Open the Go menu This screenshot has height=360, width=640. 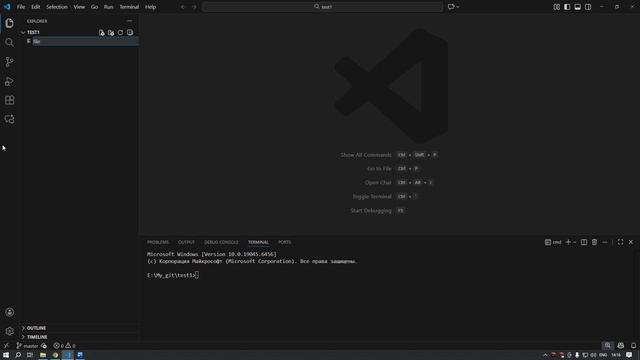point(94,7)
